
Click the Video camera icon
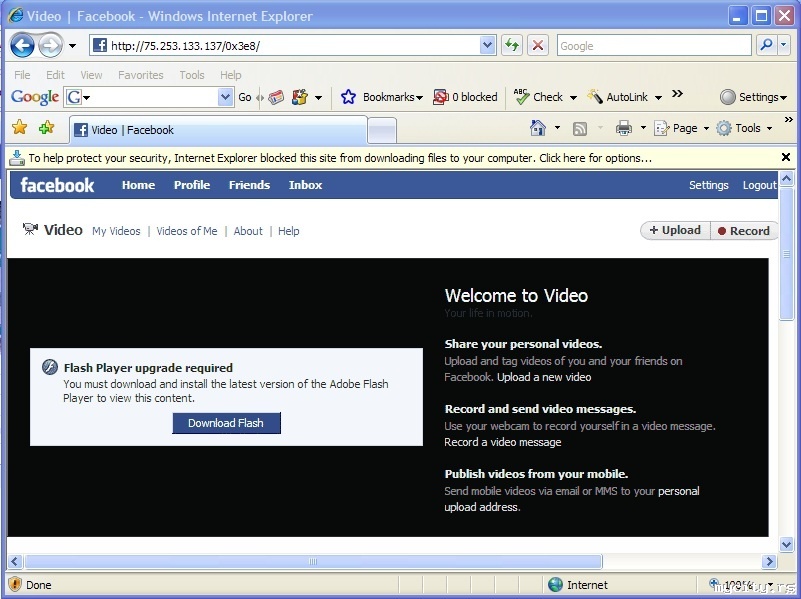click(30, 228)
